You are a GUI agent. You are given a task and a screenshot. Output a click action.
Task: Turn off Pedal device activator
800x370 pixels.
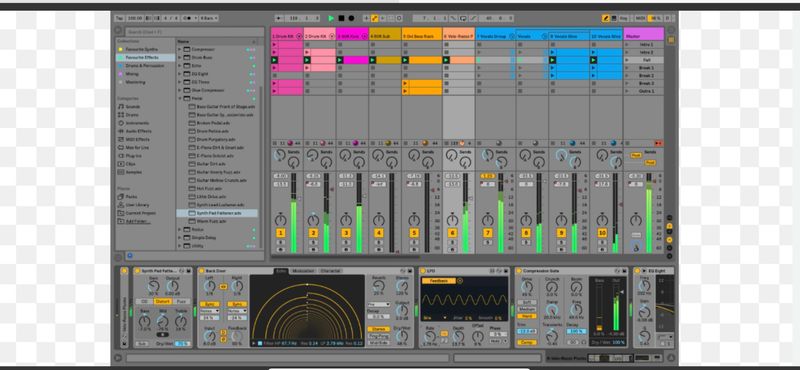coord(138,271)
